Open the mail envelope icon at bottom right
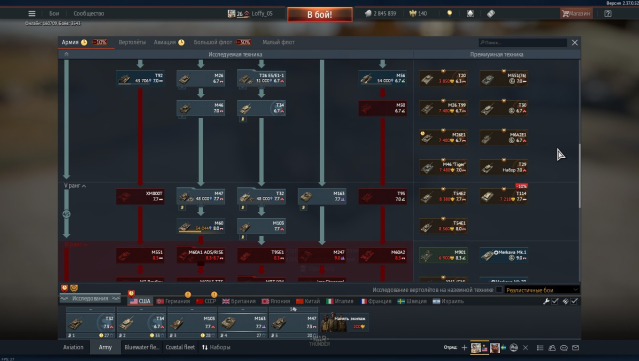Screen dimensions: 639x361 click(575, 348)
